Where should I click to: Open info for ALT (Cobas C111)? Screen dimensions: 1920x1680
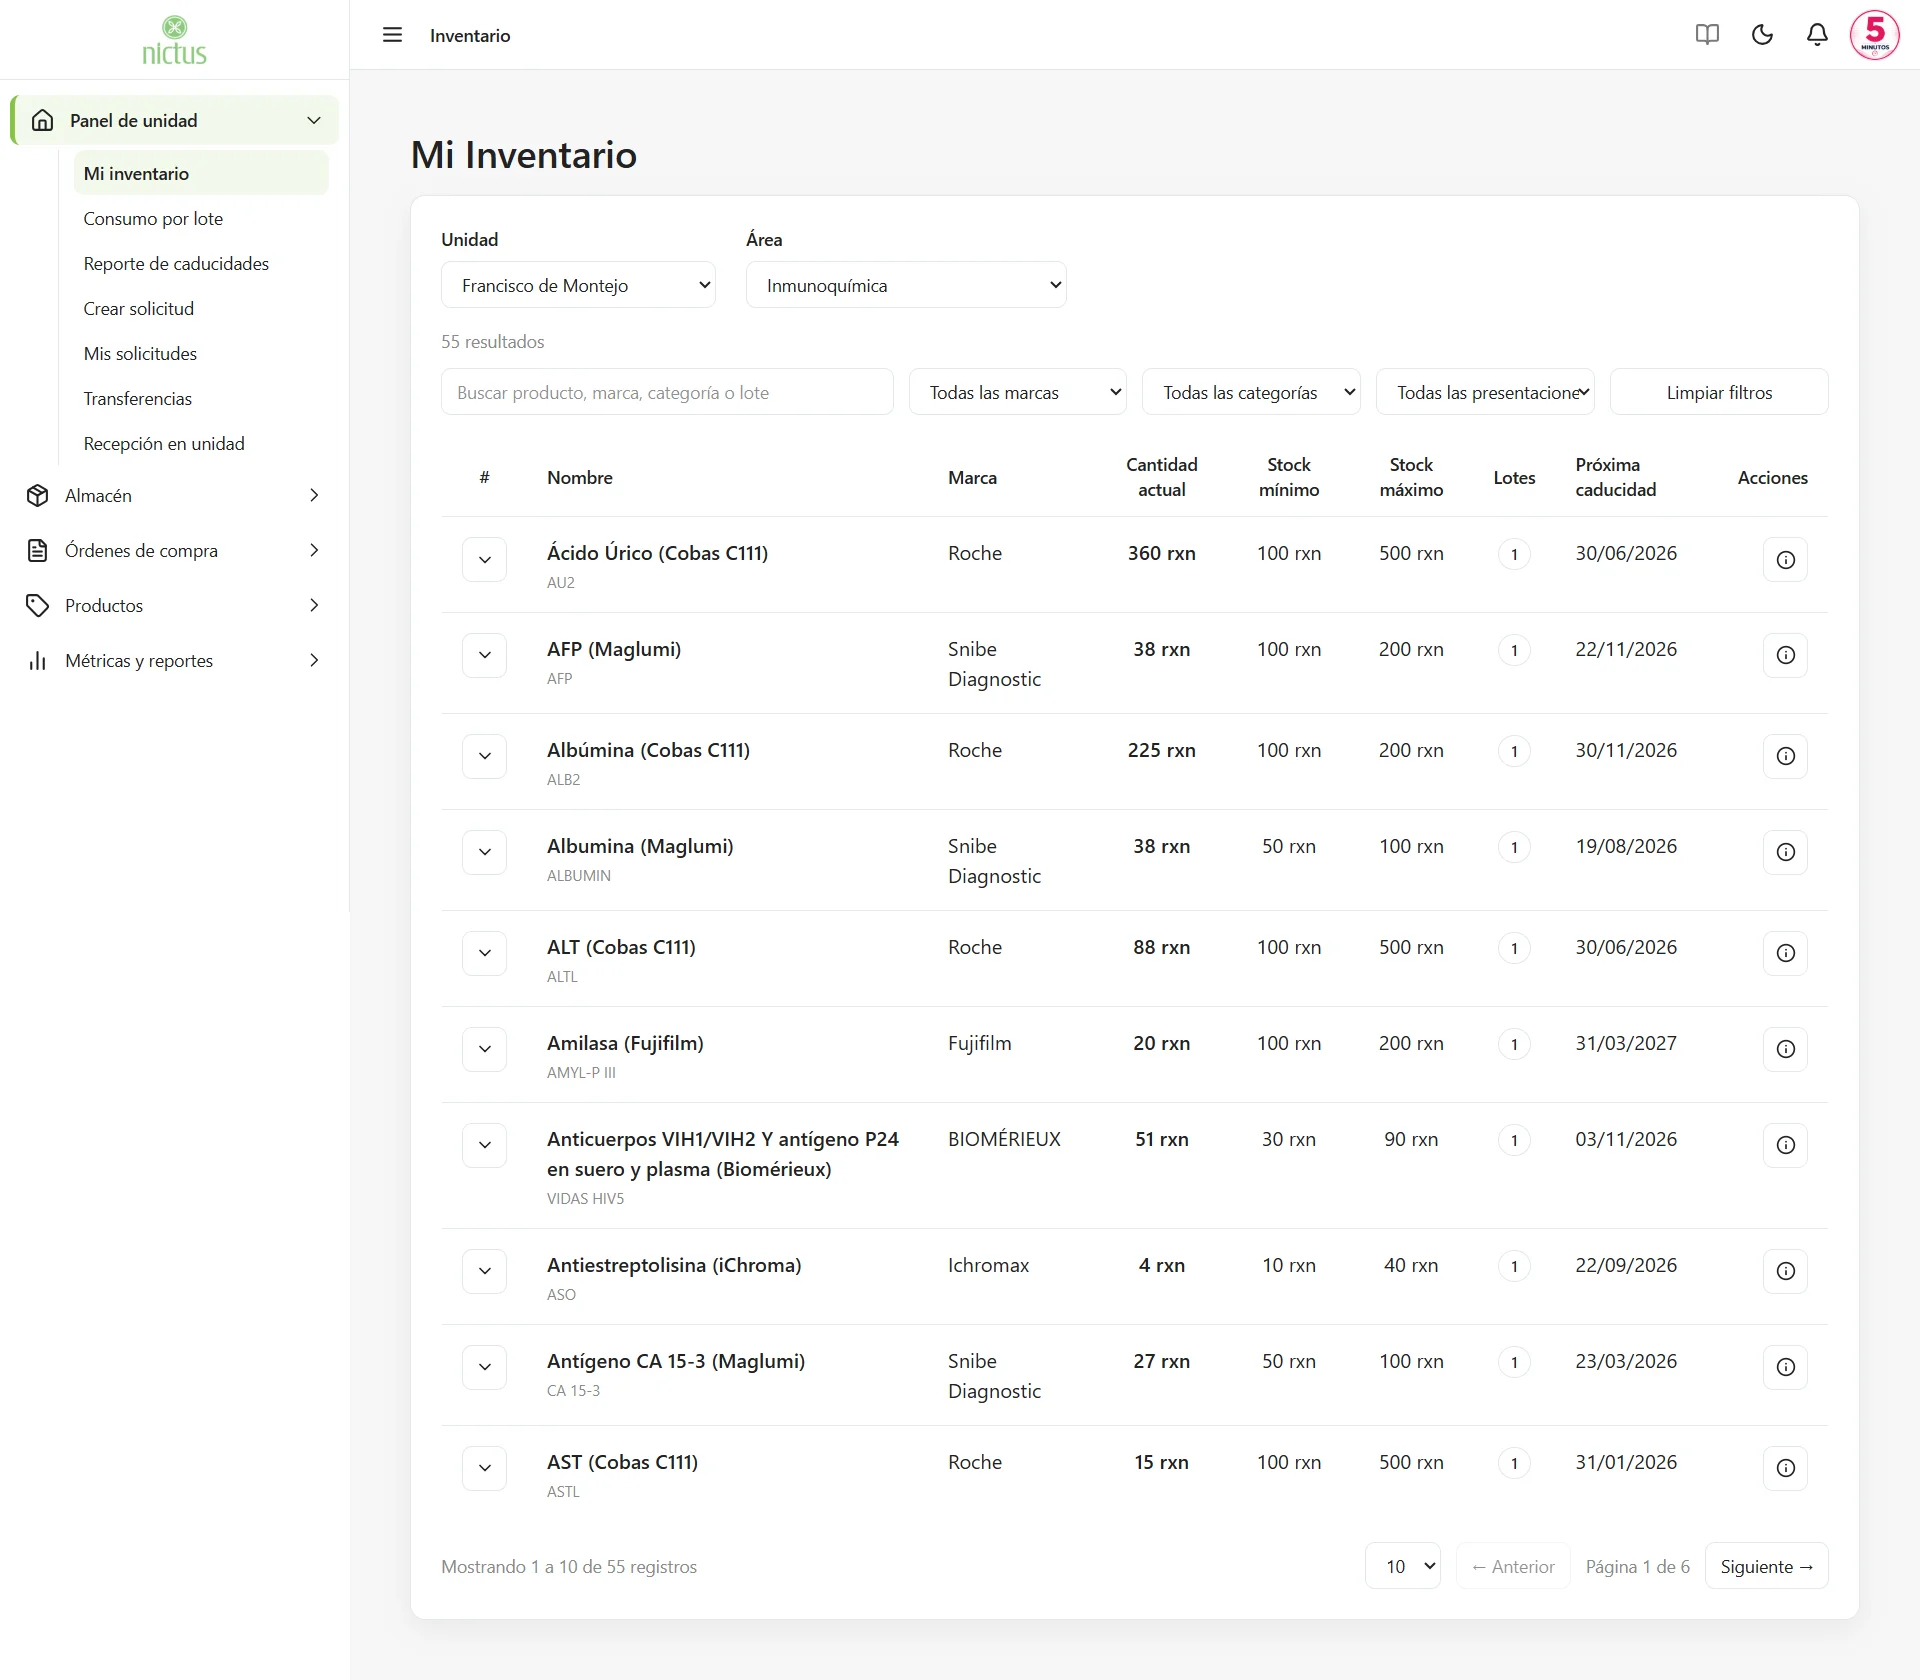click(x=1785, y=953)
